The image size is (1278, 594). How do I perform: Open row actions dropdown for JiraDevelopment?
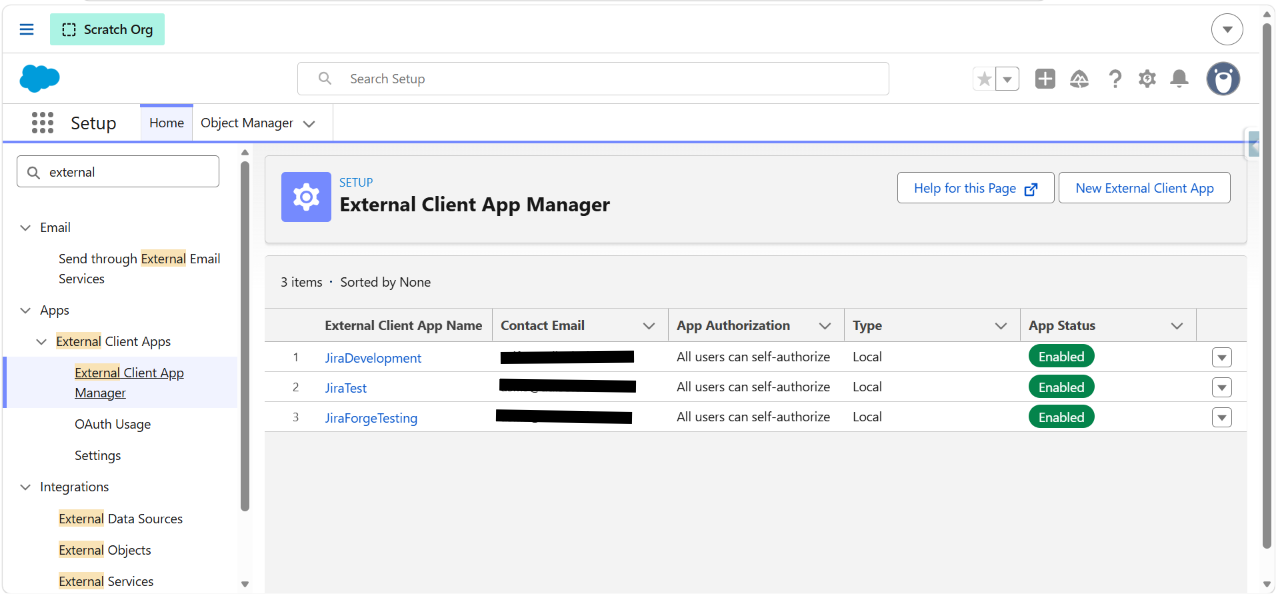[1222, 357]
